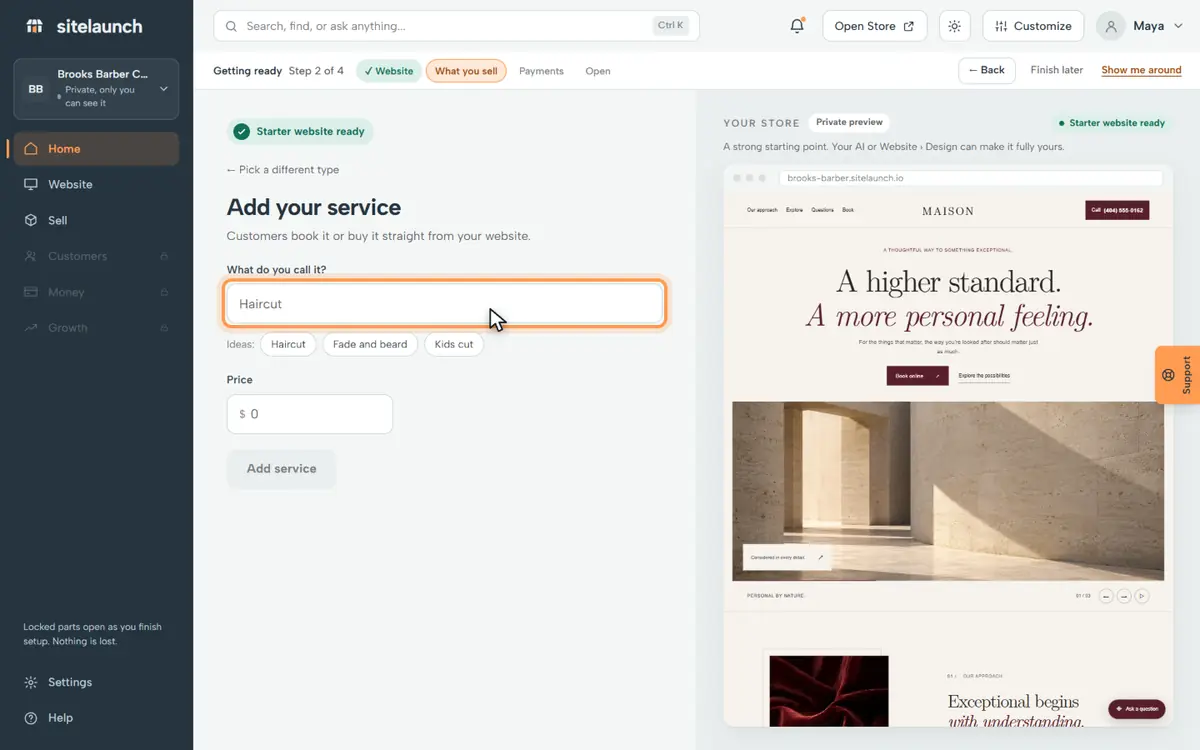
Task: Click the Finish later link
Action: (x=1057, y=70)
